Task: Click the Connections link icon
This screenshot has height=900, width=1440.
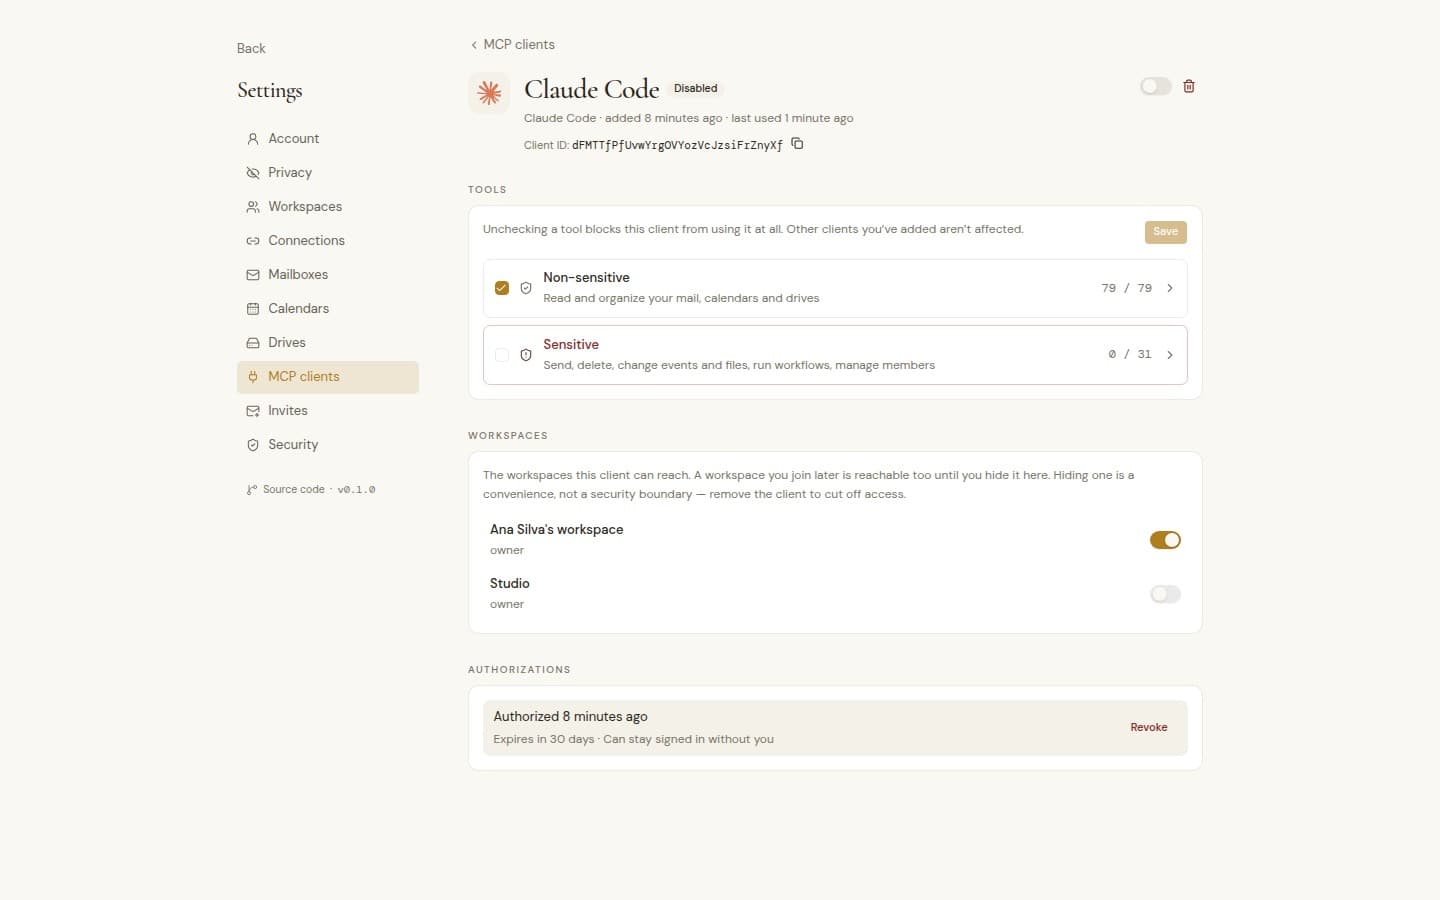Action: click(253, 241)
